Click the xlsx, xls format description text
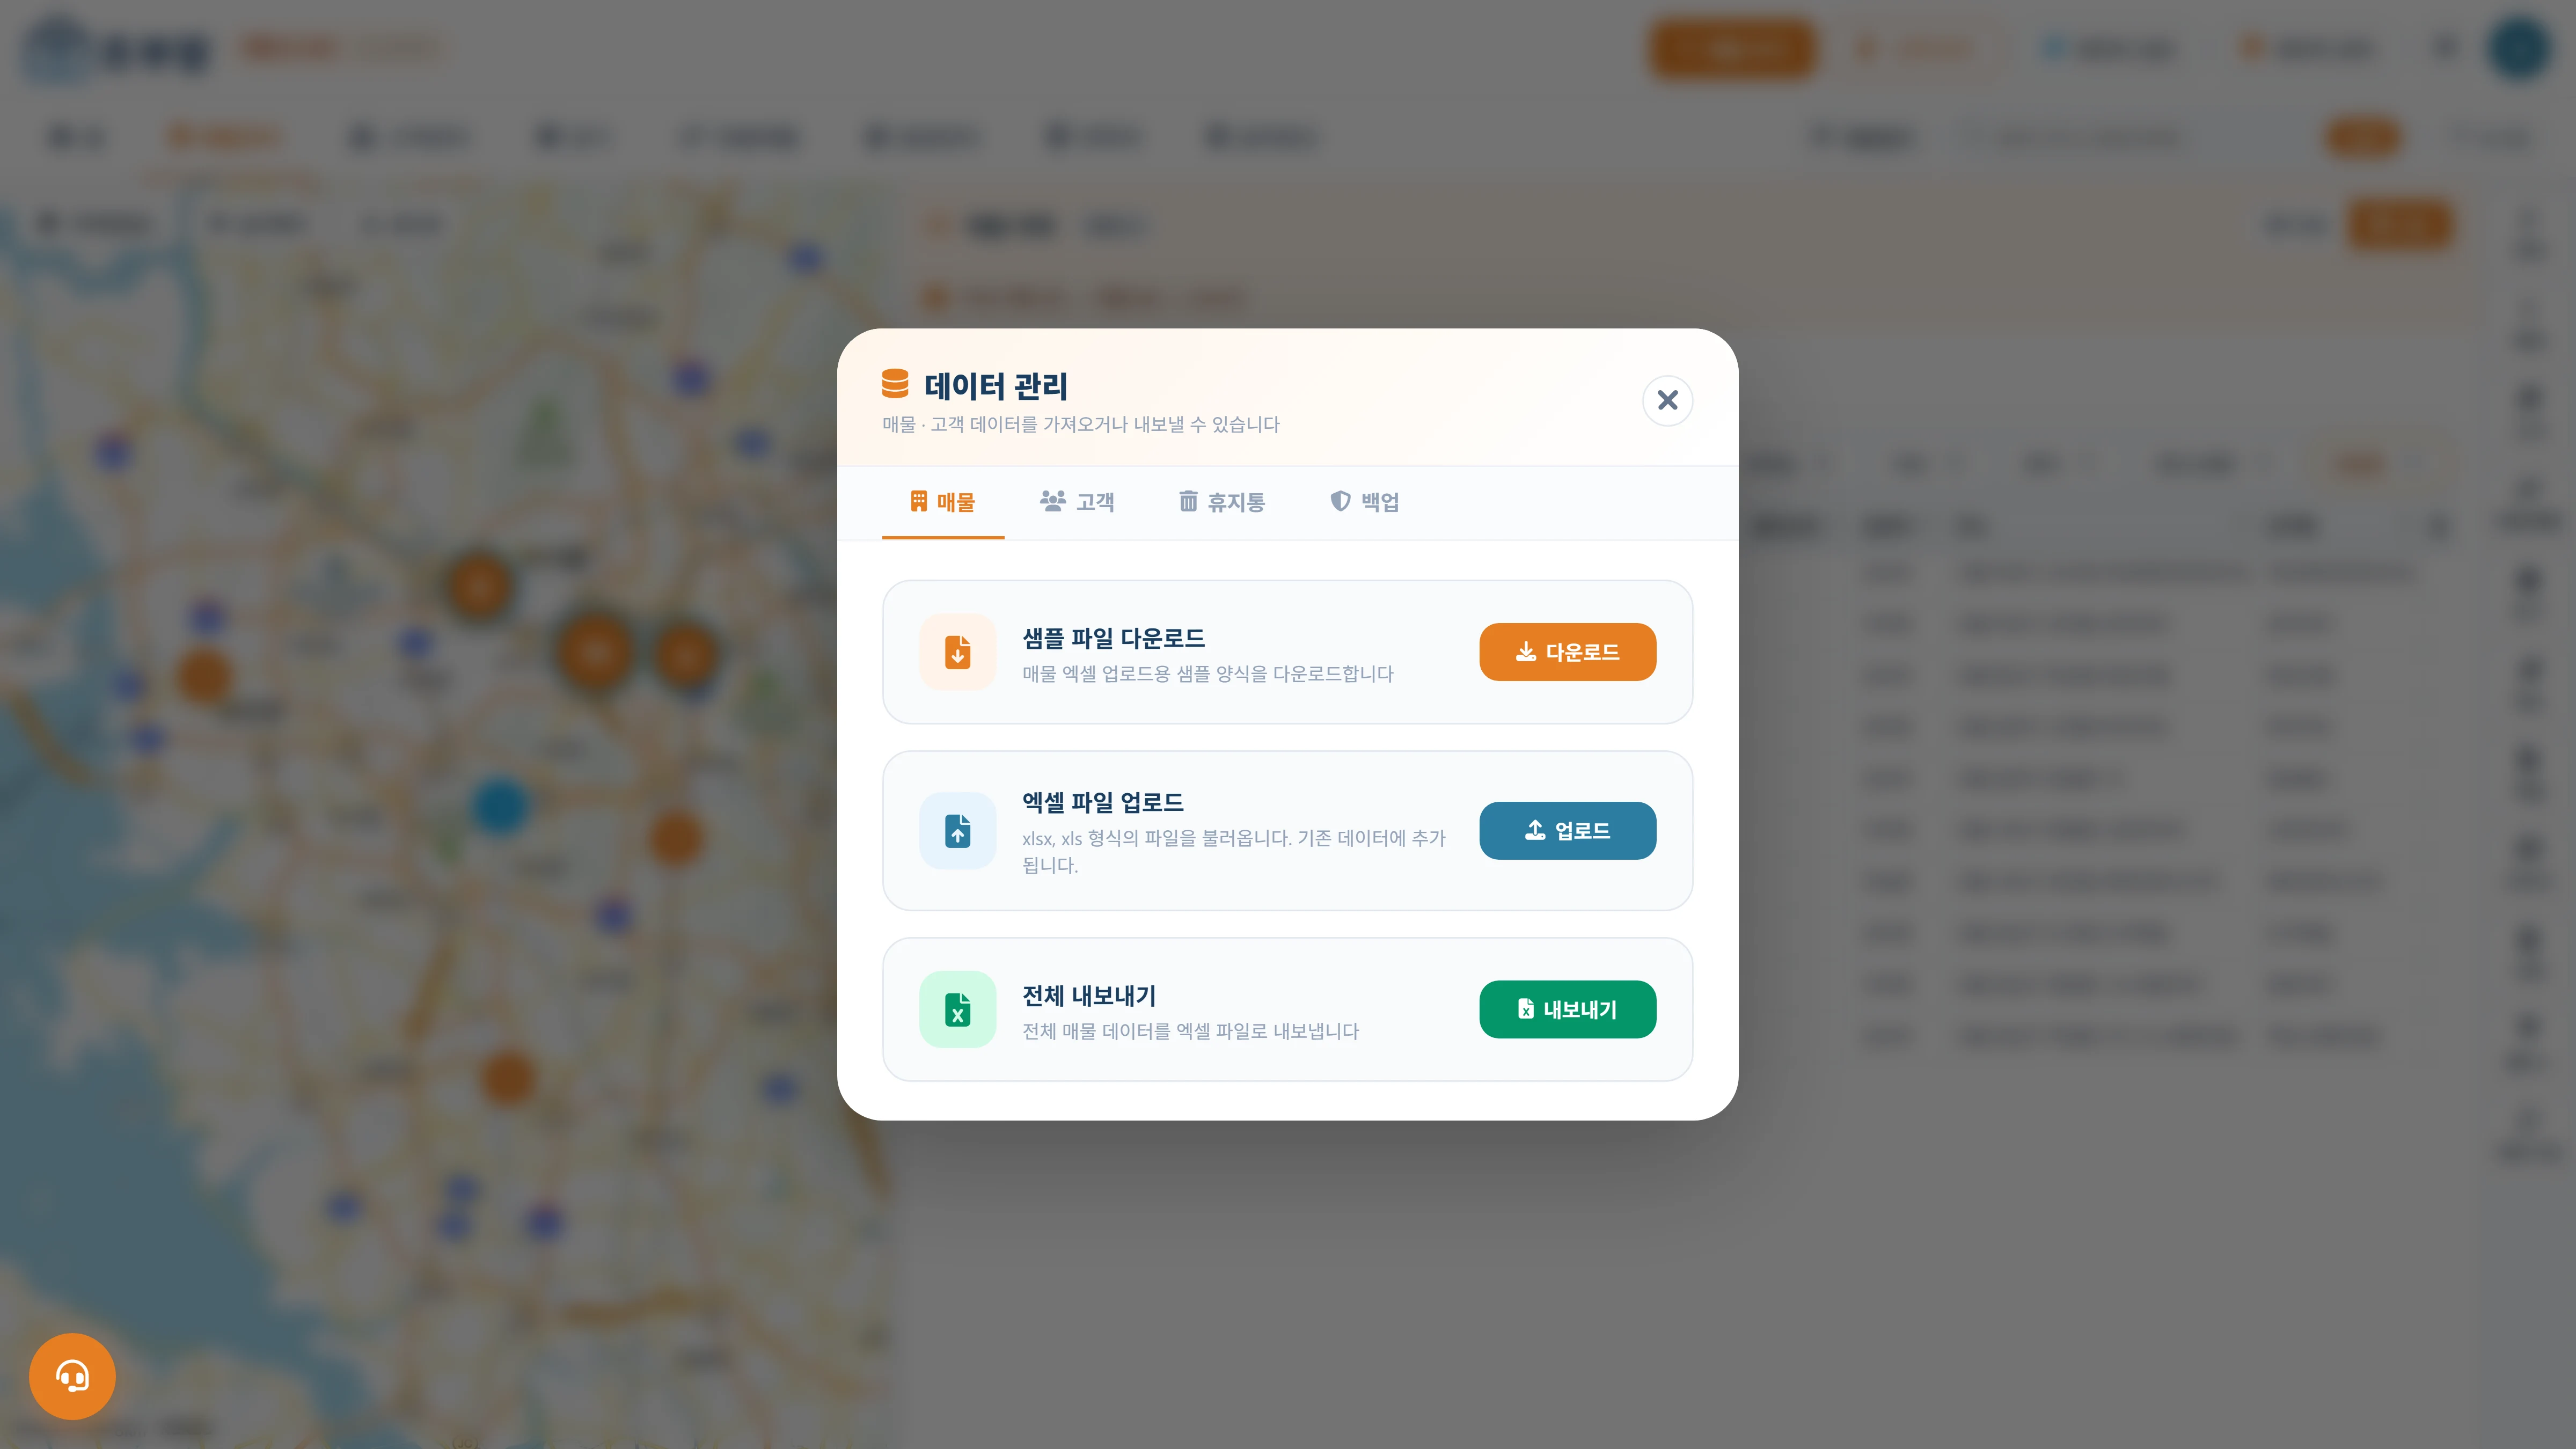2576x1449 pixels. [x=1234, y=852]
